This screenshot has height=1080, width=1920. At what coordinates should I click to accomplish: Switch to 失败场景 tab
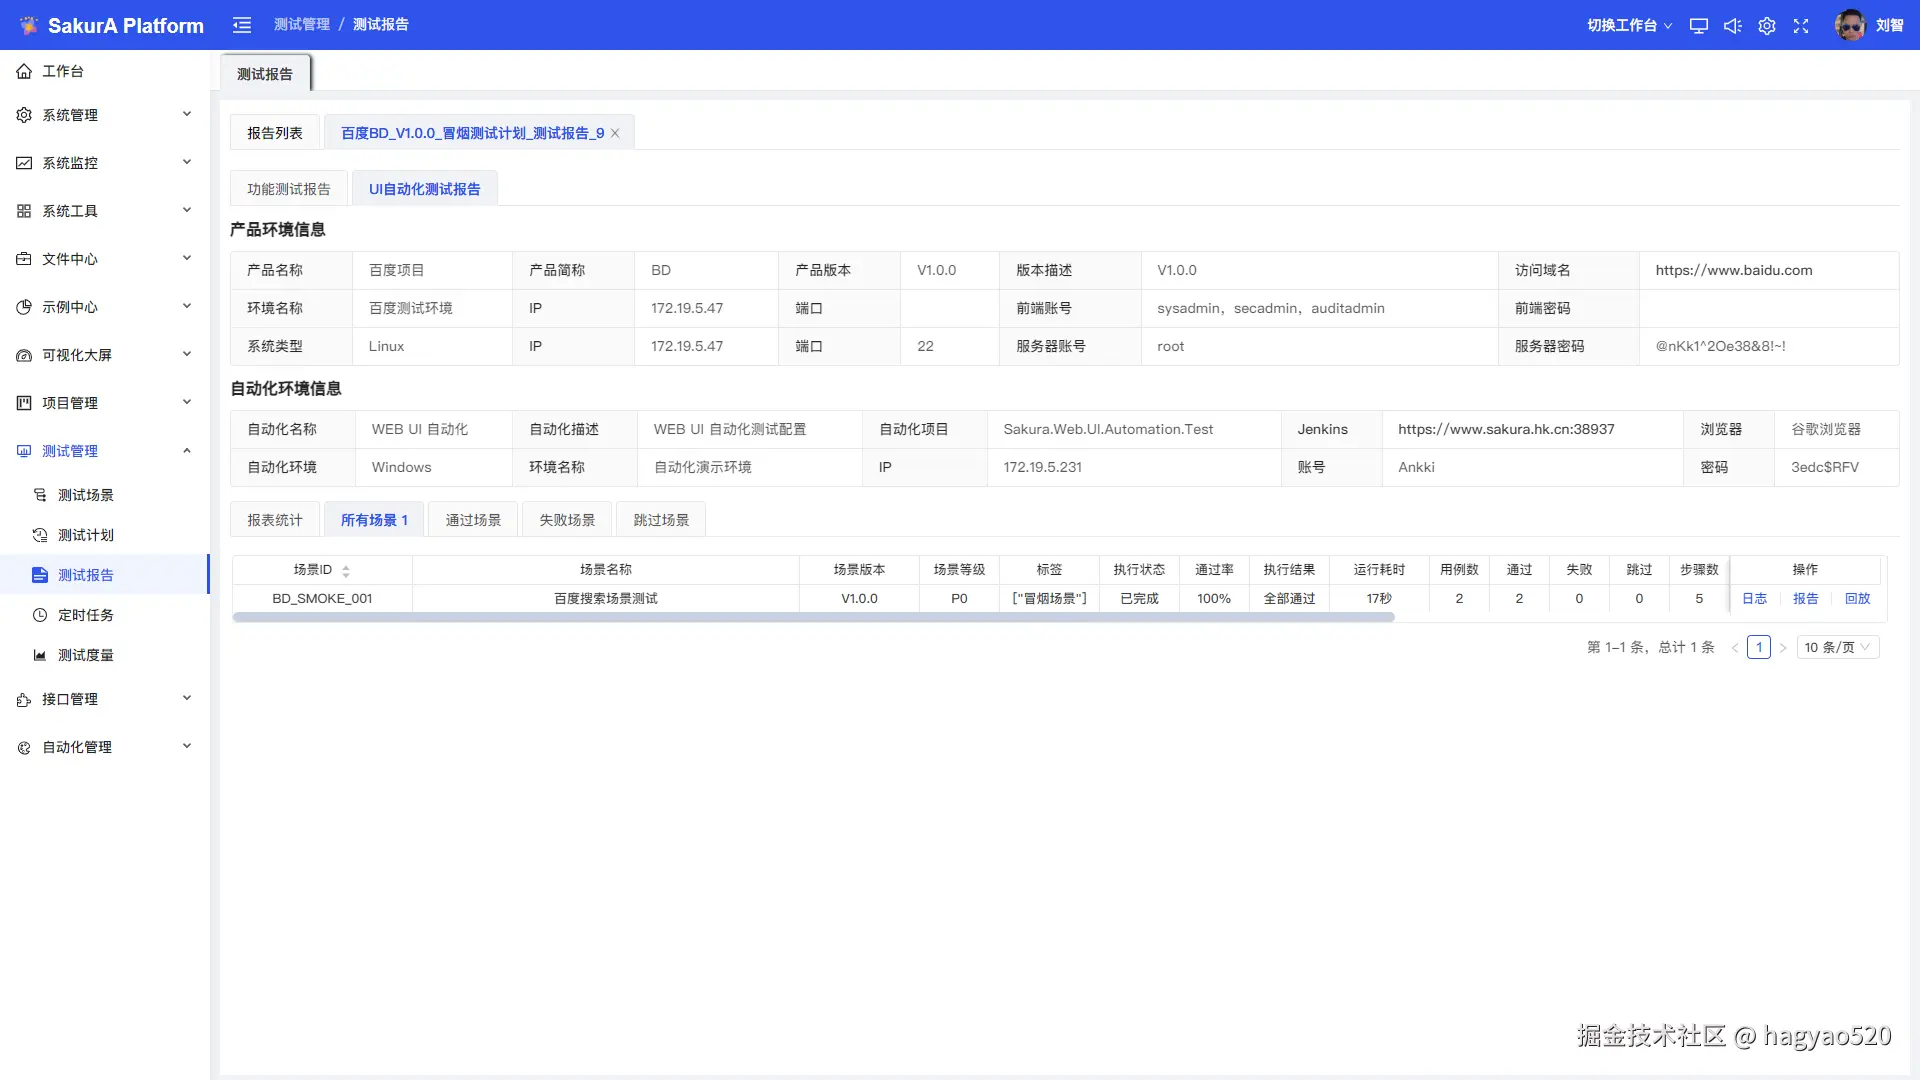(x=567, y=520)
